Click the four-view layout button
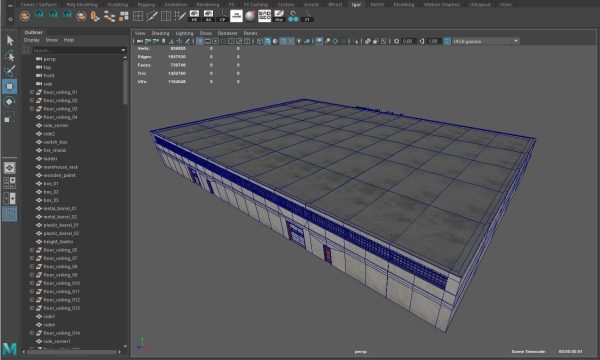The width and height of the screenshot is (600, 360). point(10,183)
